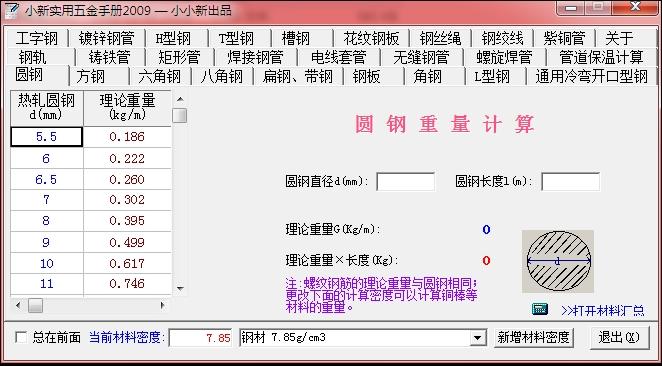Open the 无缝钢管 tab
The height and width of the screenshot is (366, 662).
(421, 57)
